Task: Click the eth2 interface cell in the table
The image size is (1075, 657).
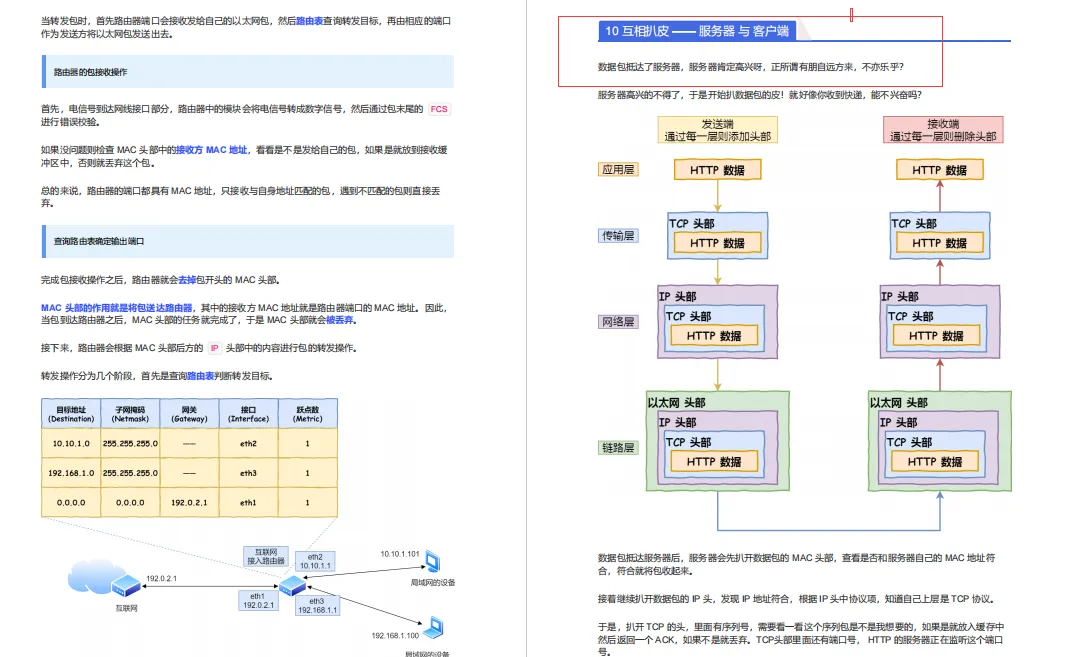Action: click(x=248, y=444)
